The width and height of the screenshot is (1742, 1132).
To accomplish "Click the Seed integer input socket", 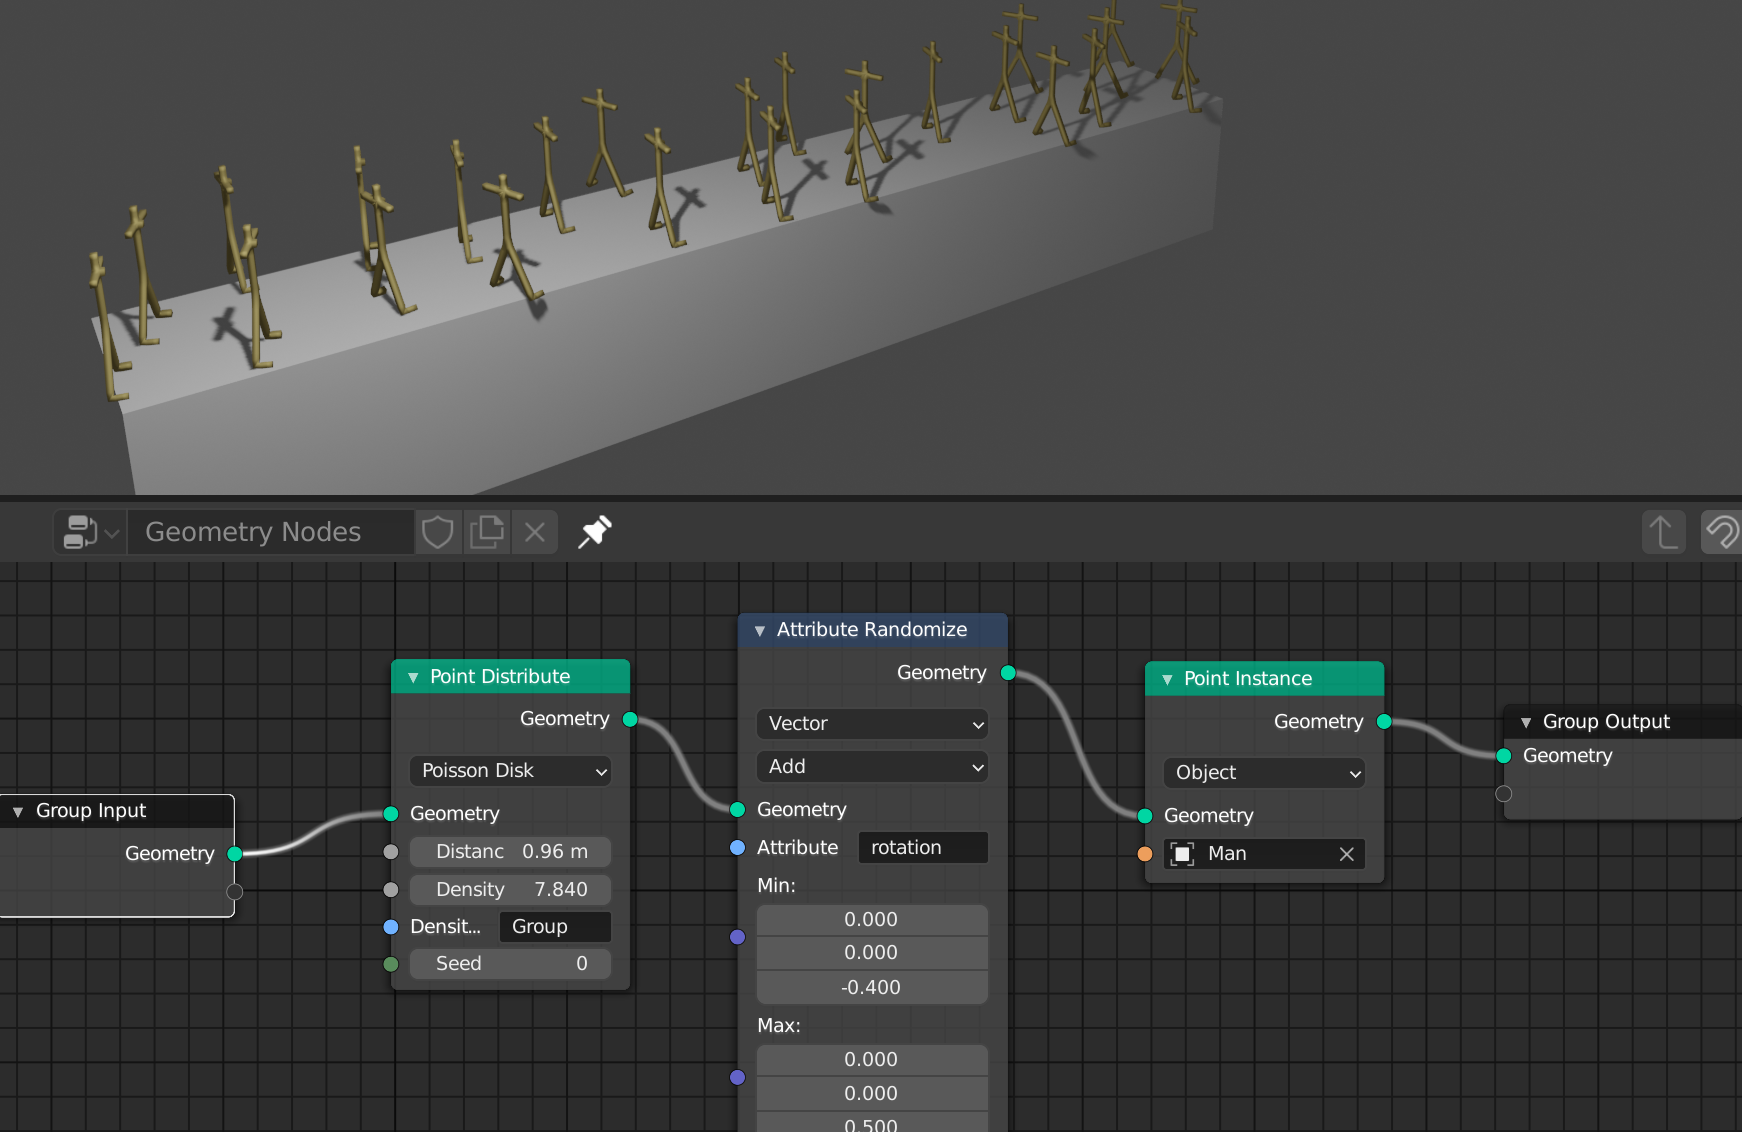I will point(391,964).
